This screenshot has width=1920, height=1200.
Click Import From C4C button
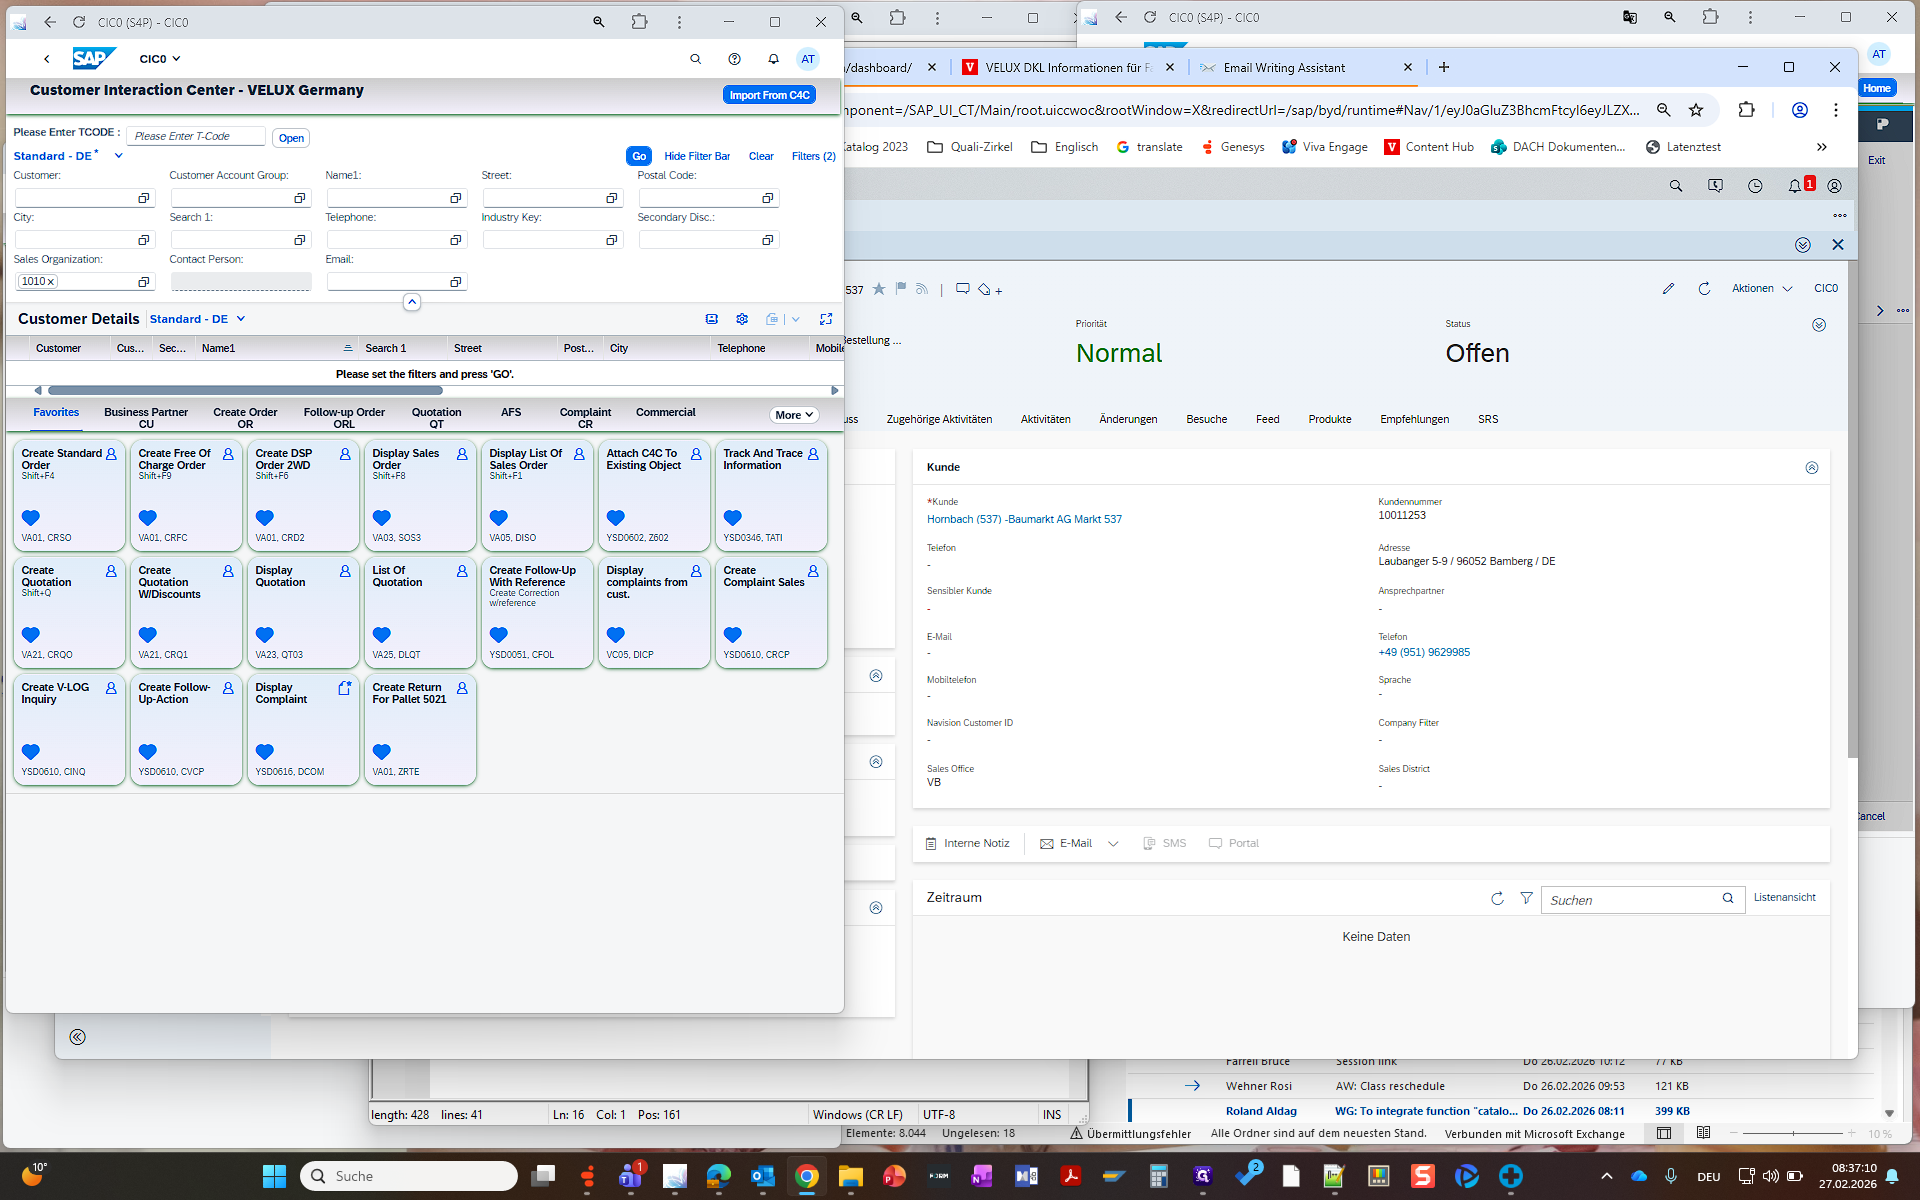click(769, 95)
